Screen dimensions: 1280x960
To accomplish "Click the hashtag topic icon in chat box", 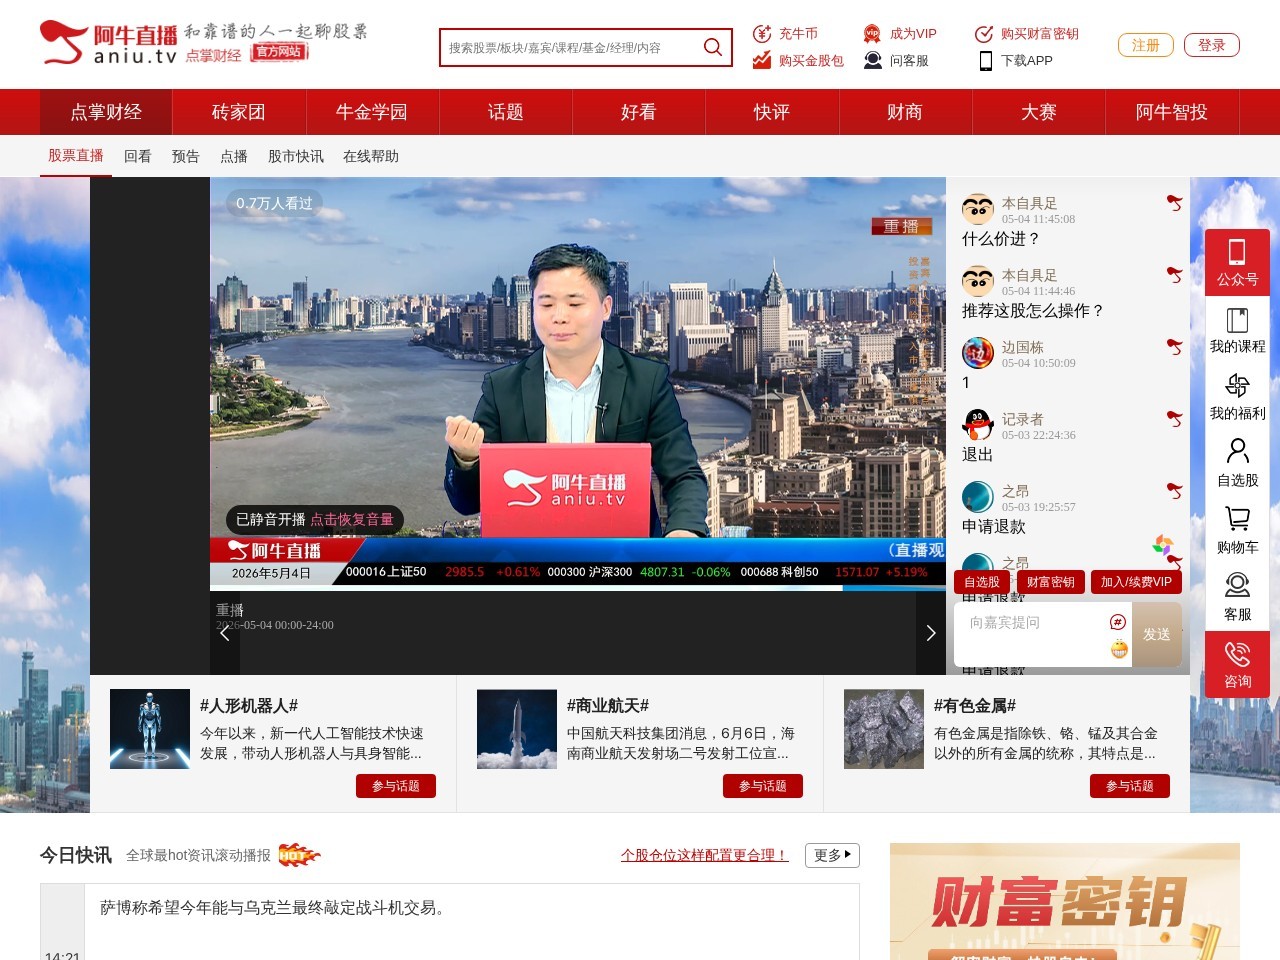I will coord(1118,622).
